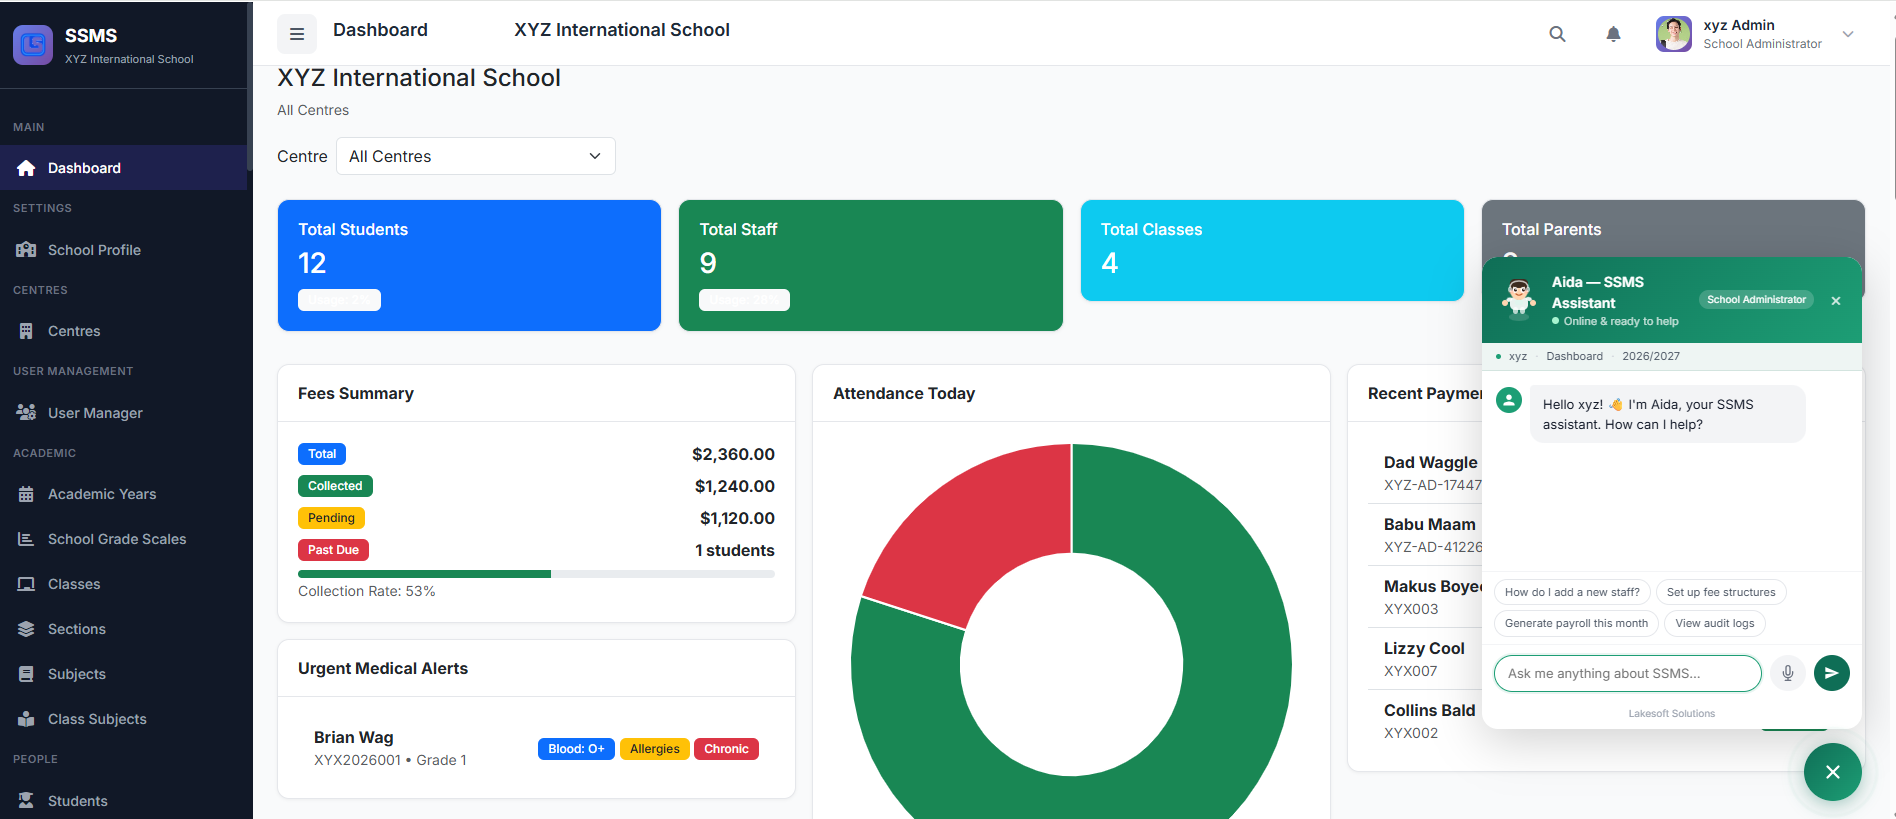This screenshot has width=1896, height=819.
Task: Click the Academic Years calendar icon
Action: pyautogui.click(x=26, y=494)
